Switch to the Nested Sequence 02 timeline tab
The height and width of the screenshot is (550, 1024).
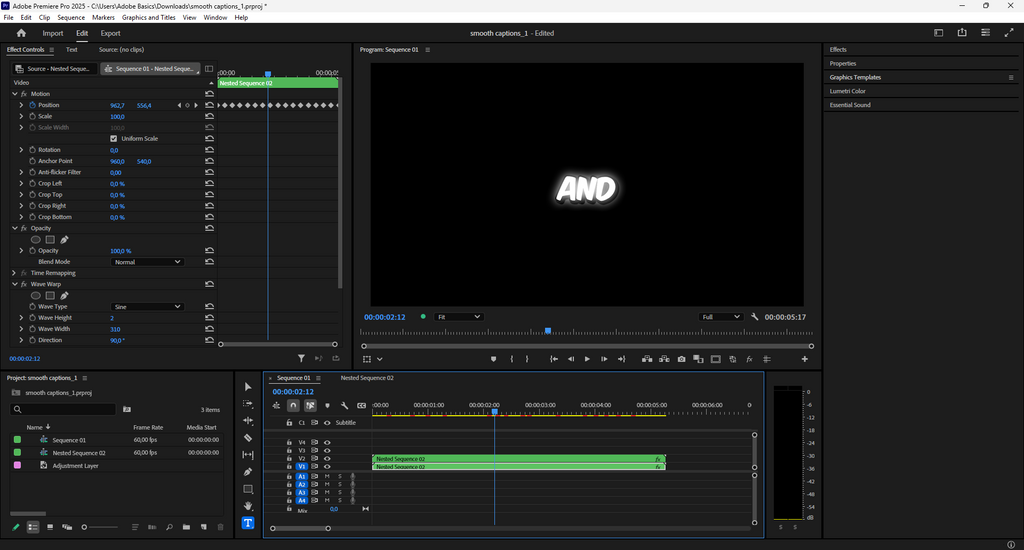coord(367,378)
